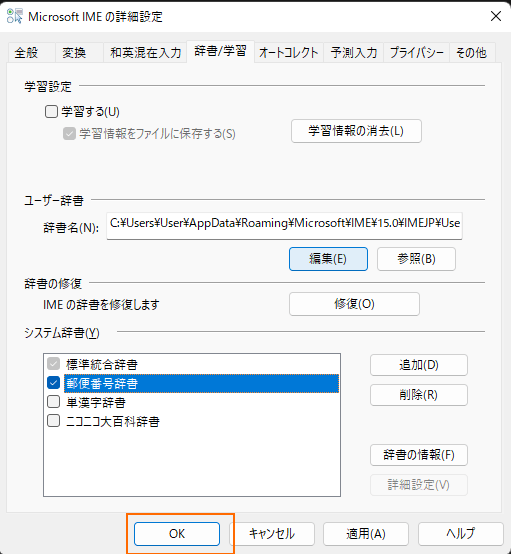Click the 辞書名 path input field
The width and height of the screenshot is (511, 554).
[284, 225]
